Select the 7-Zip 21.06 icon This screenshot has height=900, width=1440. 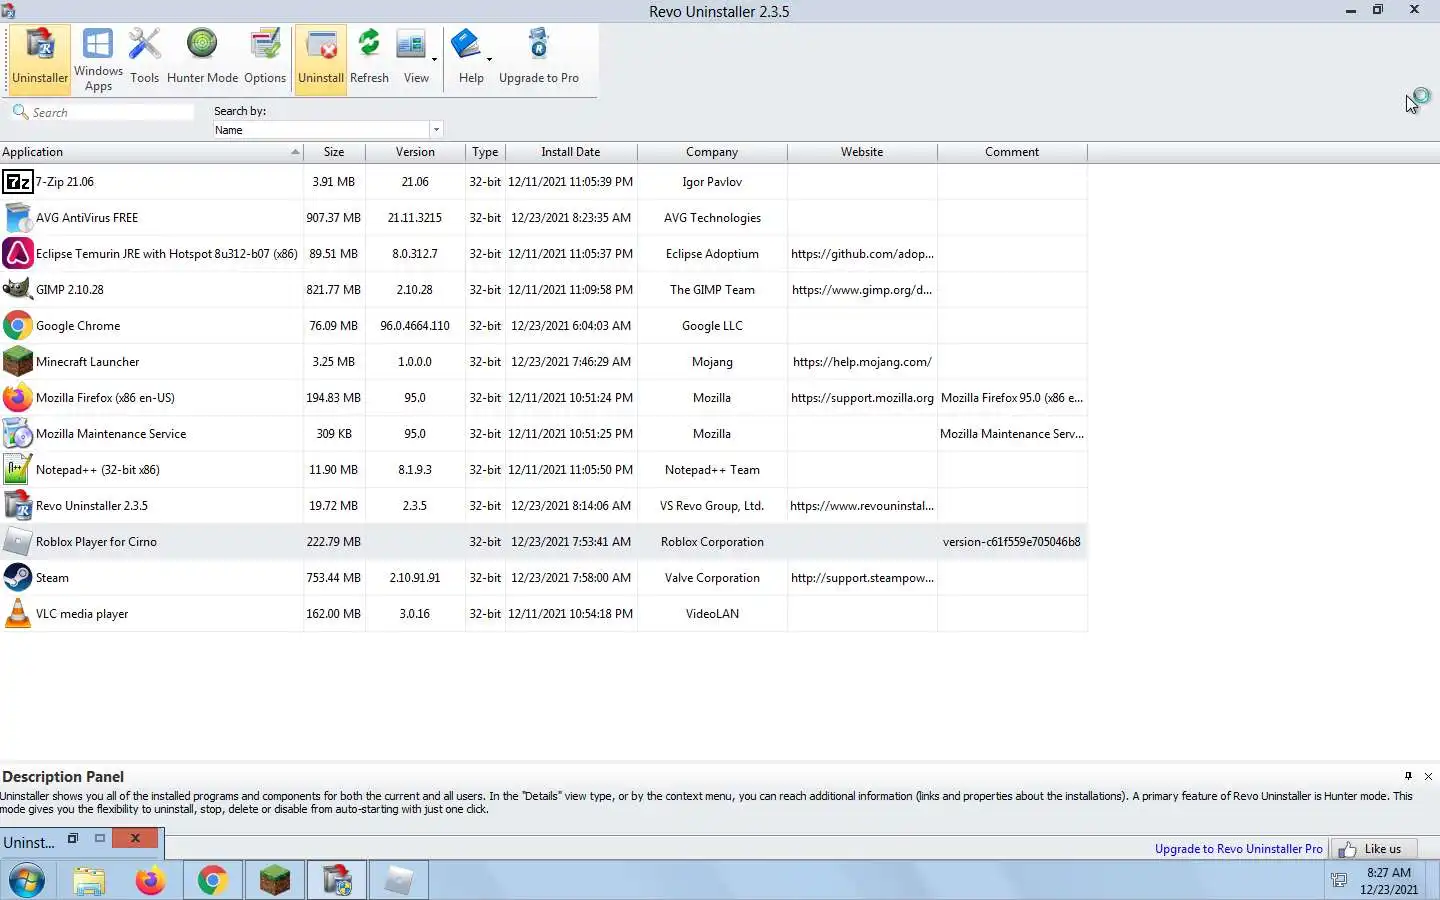(18, 182)
